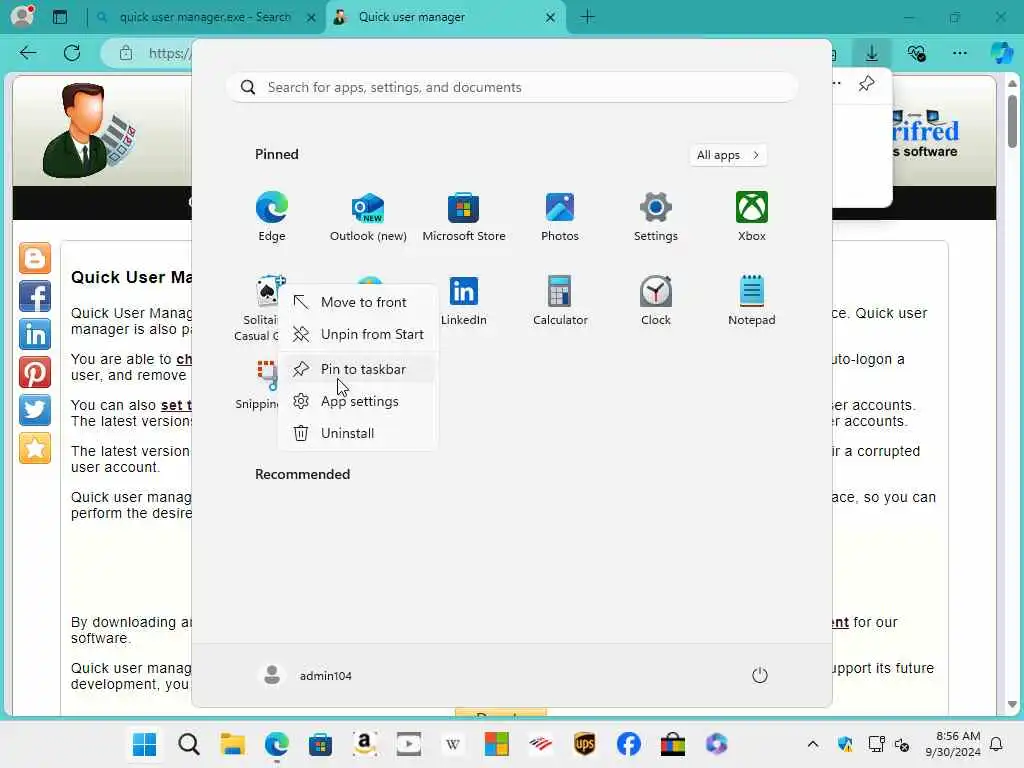Share page on Facebook sidebar icon
Viewport: 1024px width, 768px height.
pos(35,296)
